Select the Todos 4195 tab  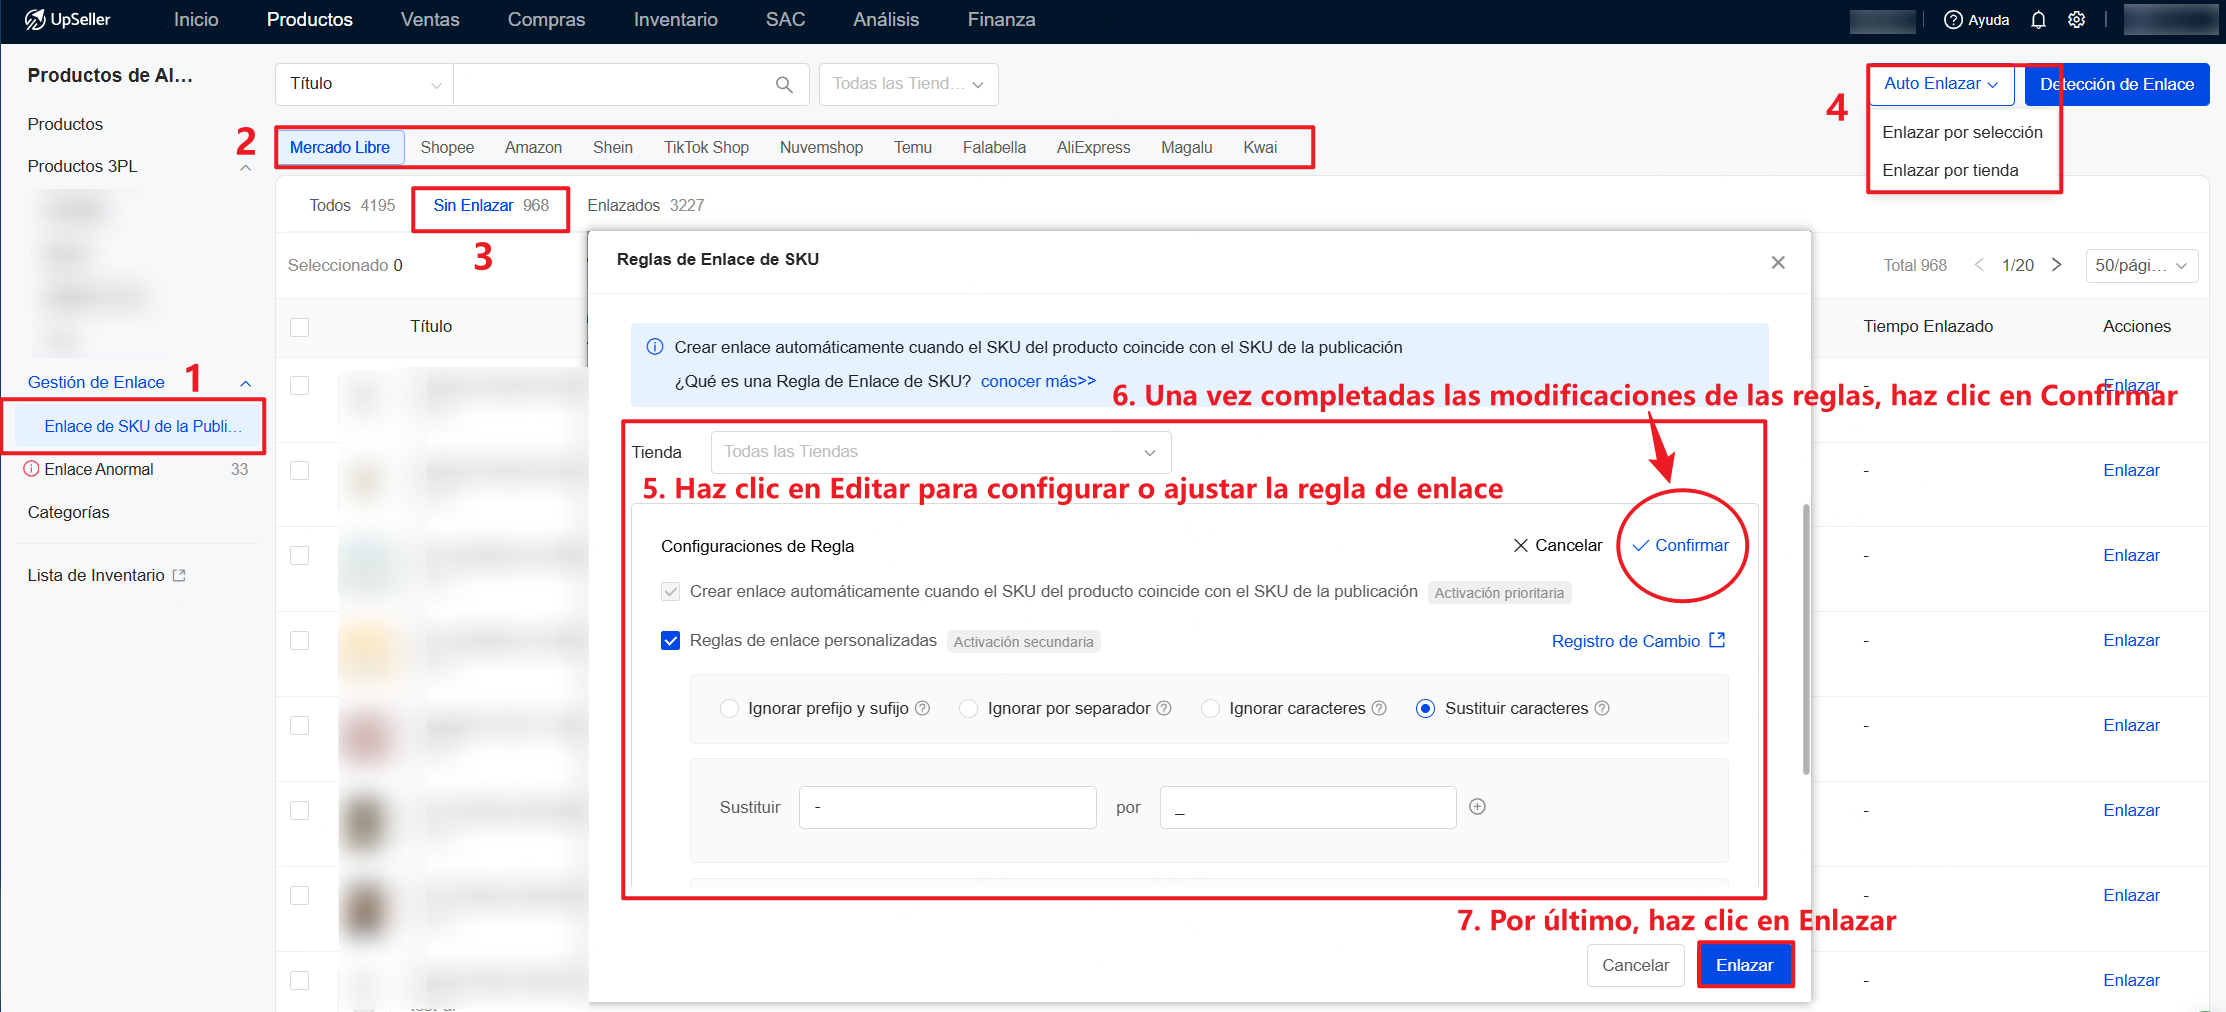coord(352,205)
